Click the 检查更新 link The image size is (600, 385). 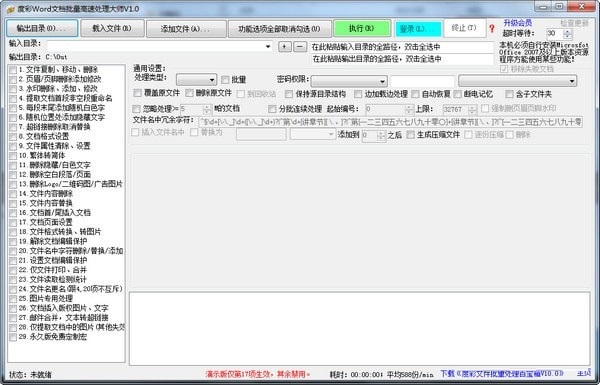click(x=574, y=23)
